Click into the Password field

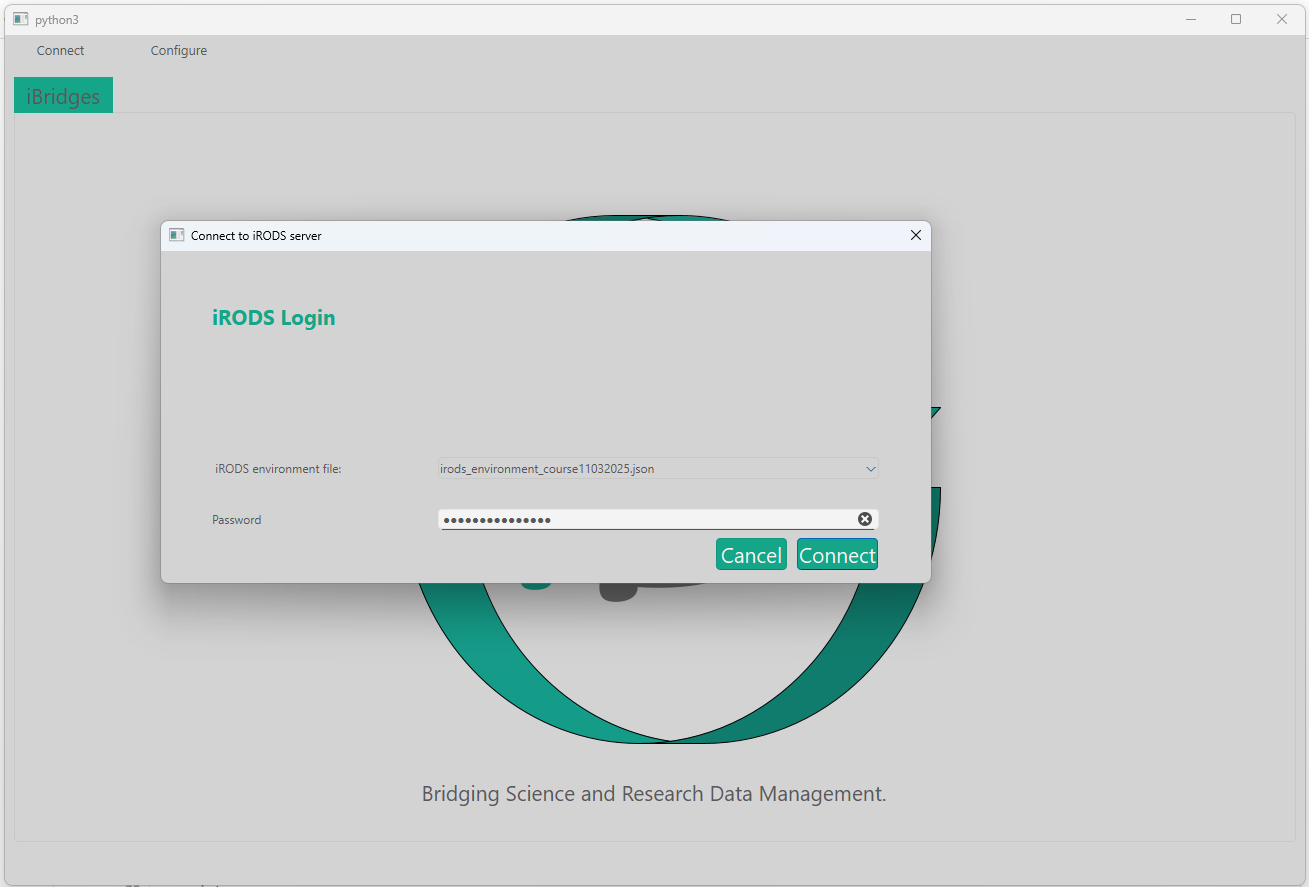658,519
